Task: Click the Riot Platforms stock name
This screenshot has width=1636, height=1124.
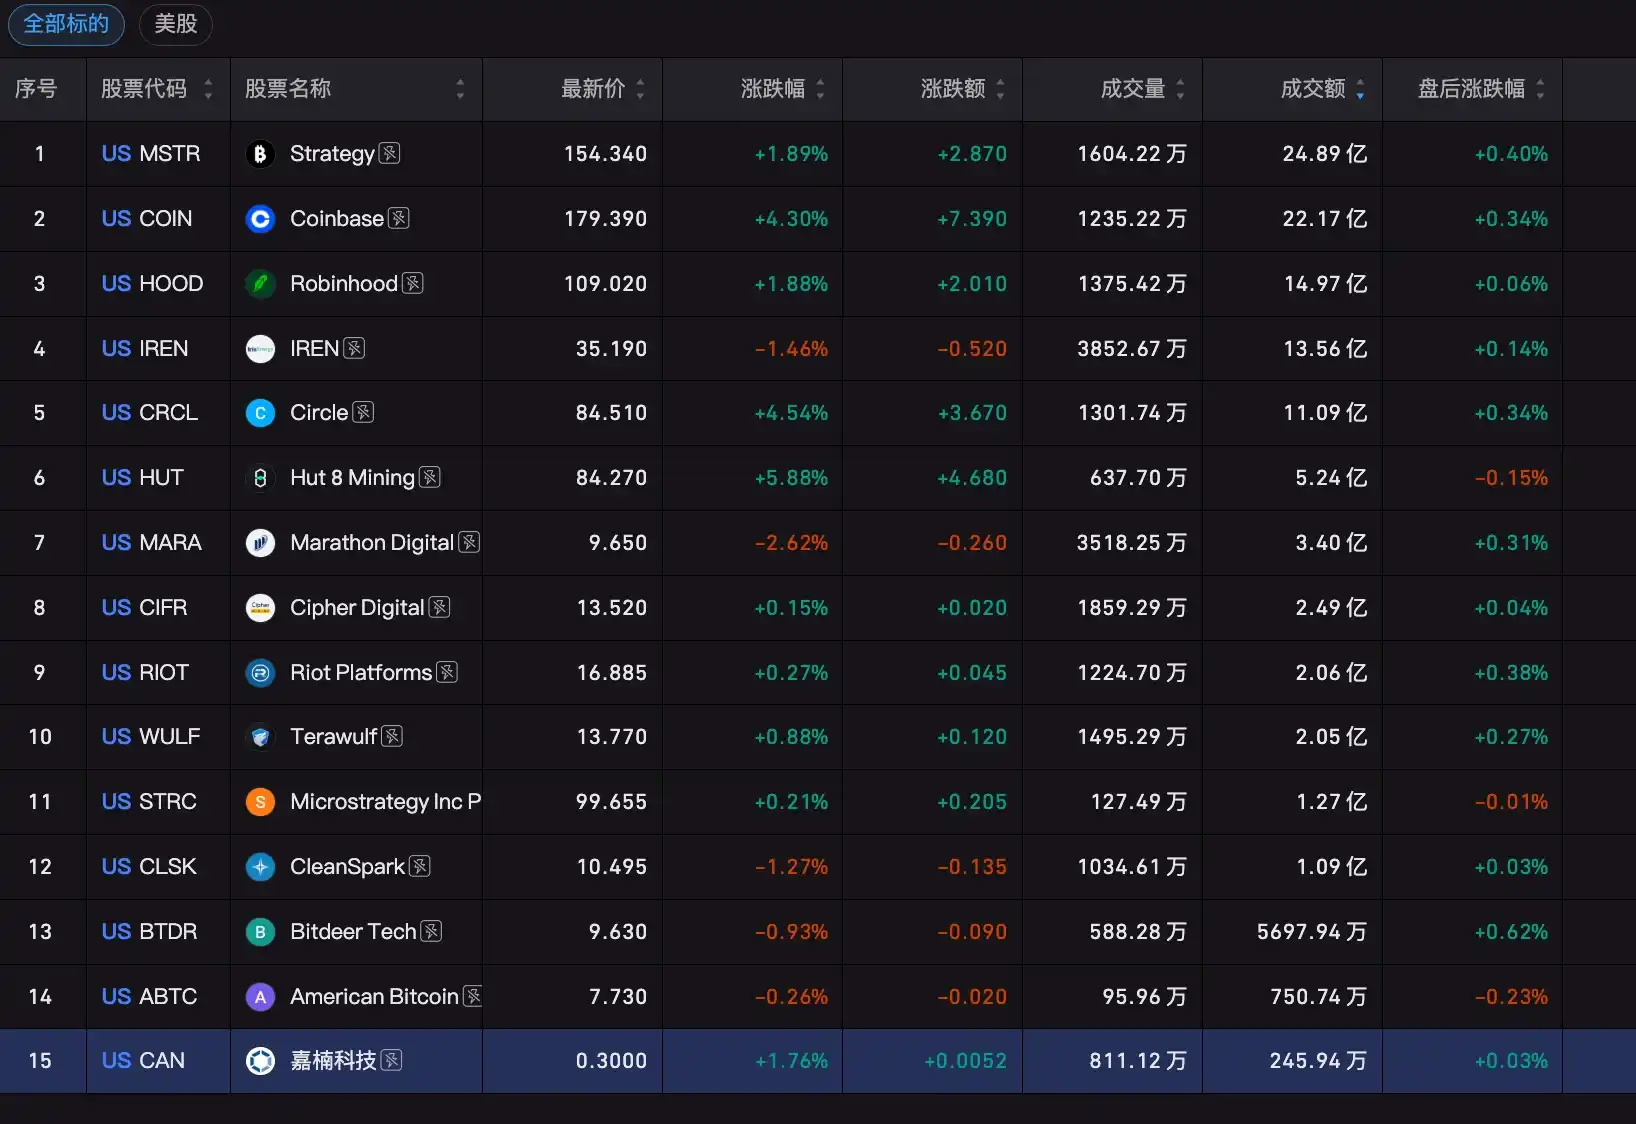Action: pos(361,673)
